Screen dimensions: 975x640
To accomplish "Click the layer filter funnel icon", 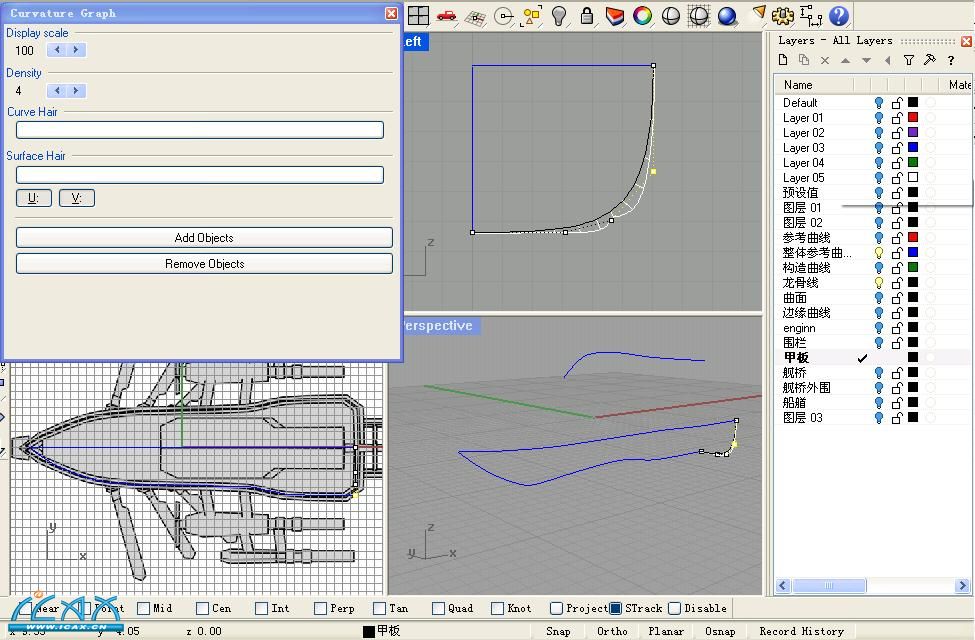I will click(x=909, y=60).
